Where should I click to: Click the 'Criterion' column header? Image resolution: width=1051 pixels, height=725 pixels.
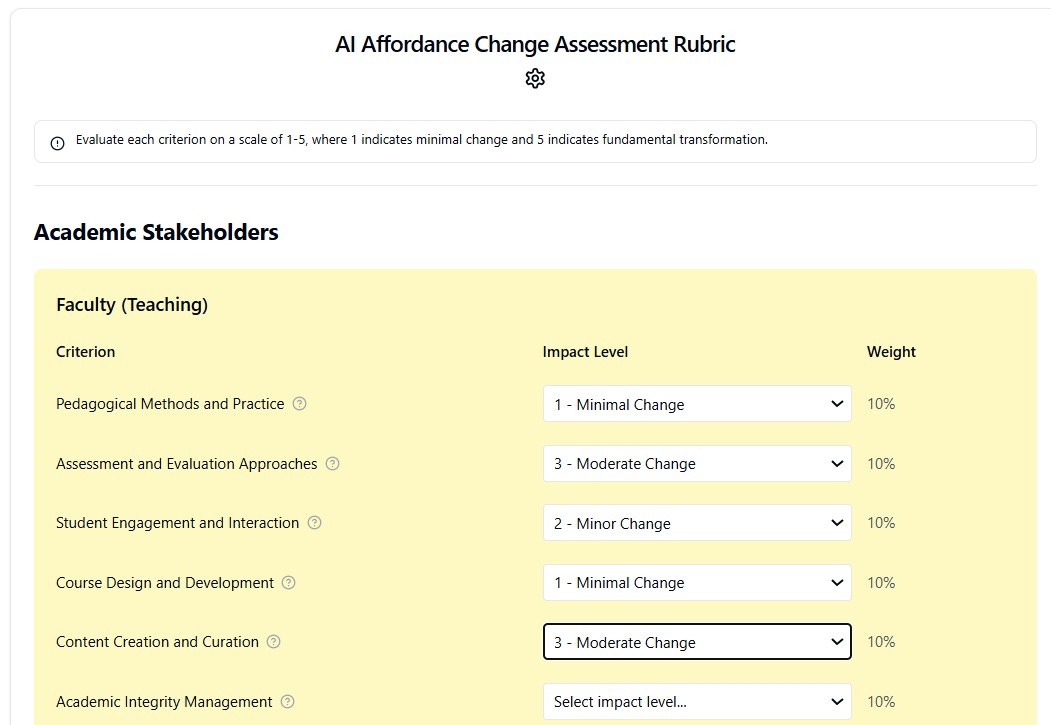pos(86,352)
